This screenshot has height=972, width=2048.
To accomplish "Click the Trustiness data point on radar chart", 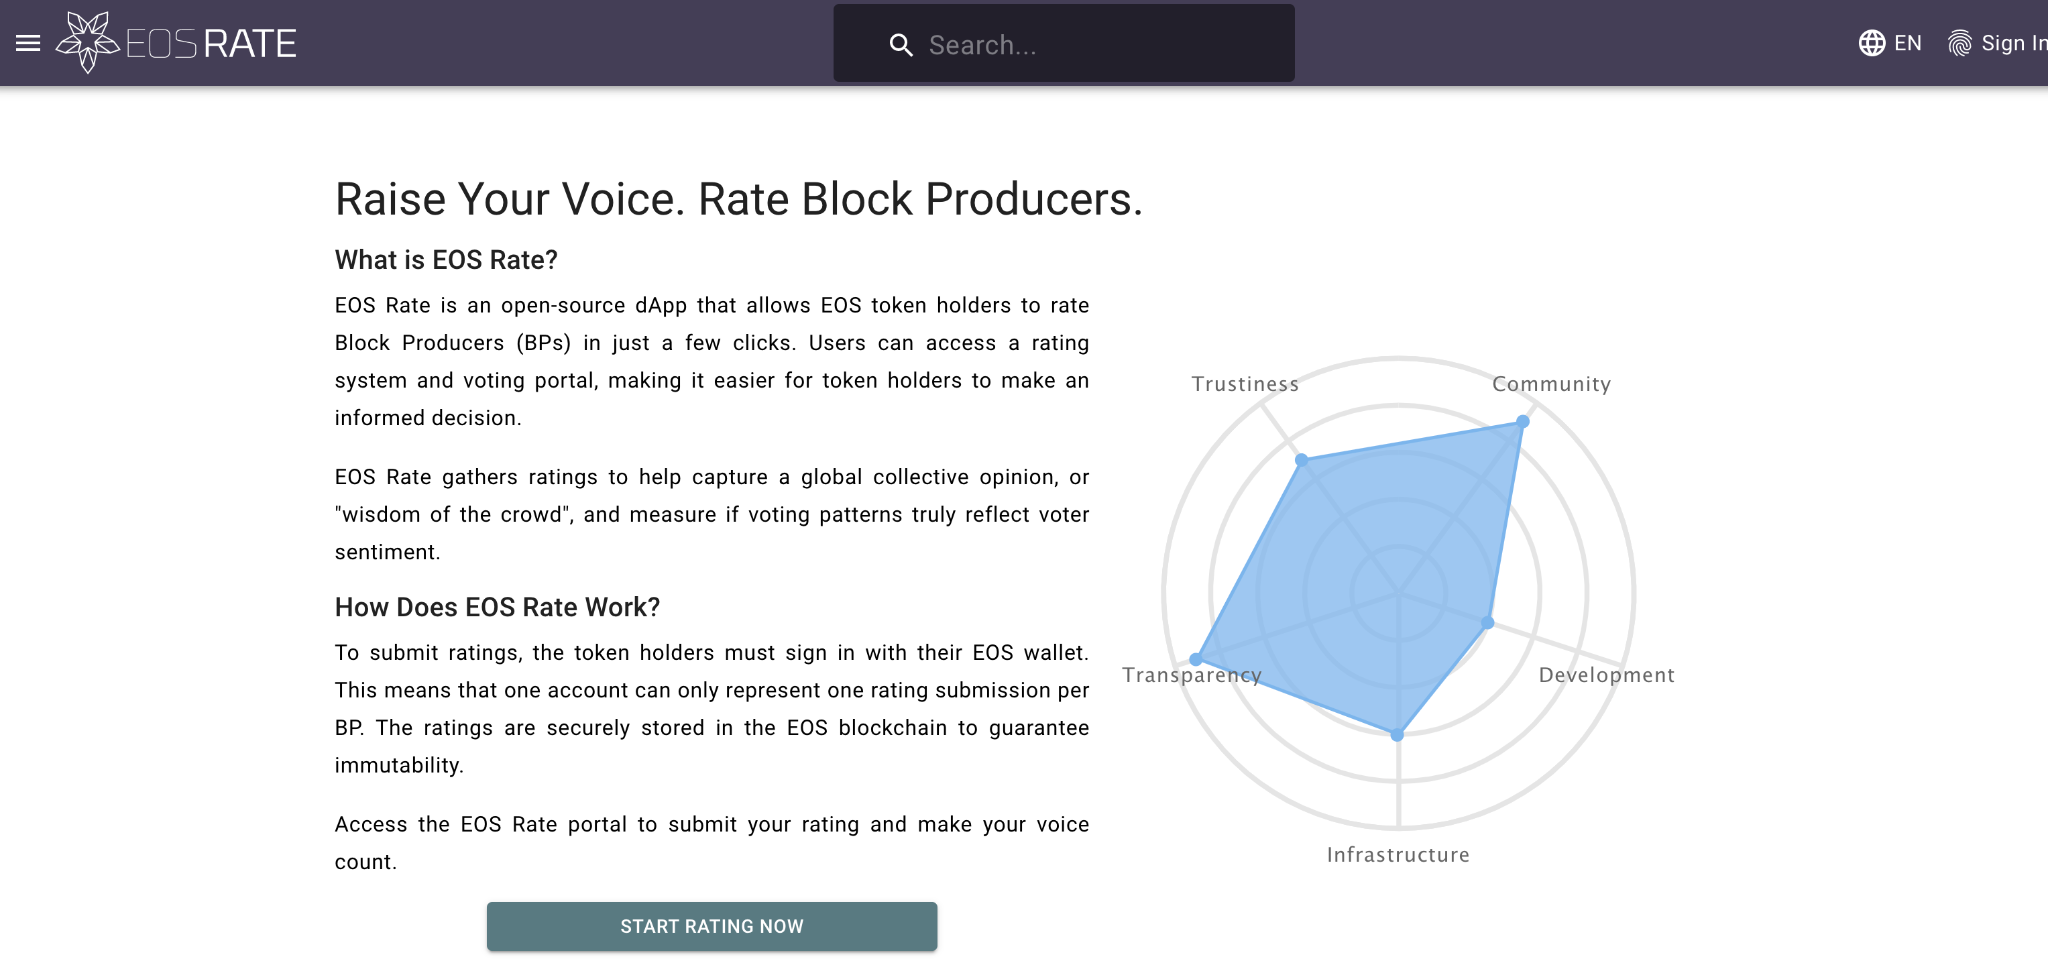I will [x=1301, y=460].
